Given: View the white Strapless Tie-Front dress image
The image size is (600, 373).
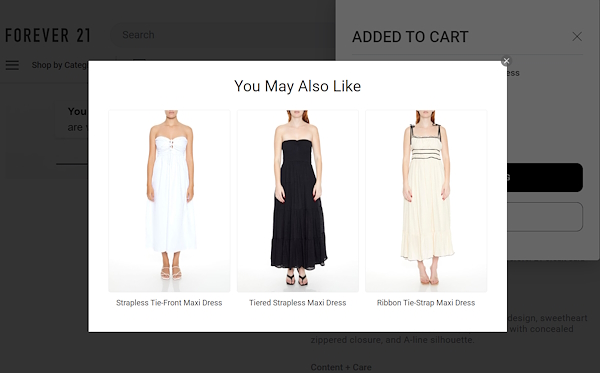Looking at the screenshot, I should (169, 201).
